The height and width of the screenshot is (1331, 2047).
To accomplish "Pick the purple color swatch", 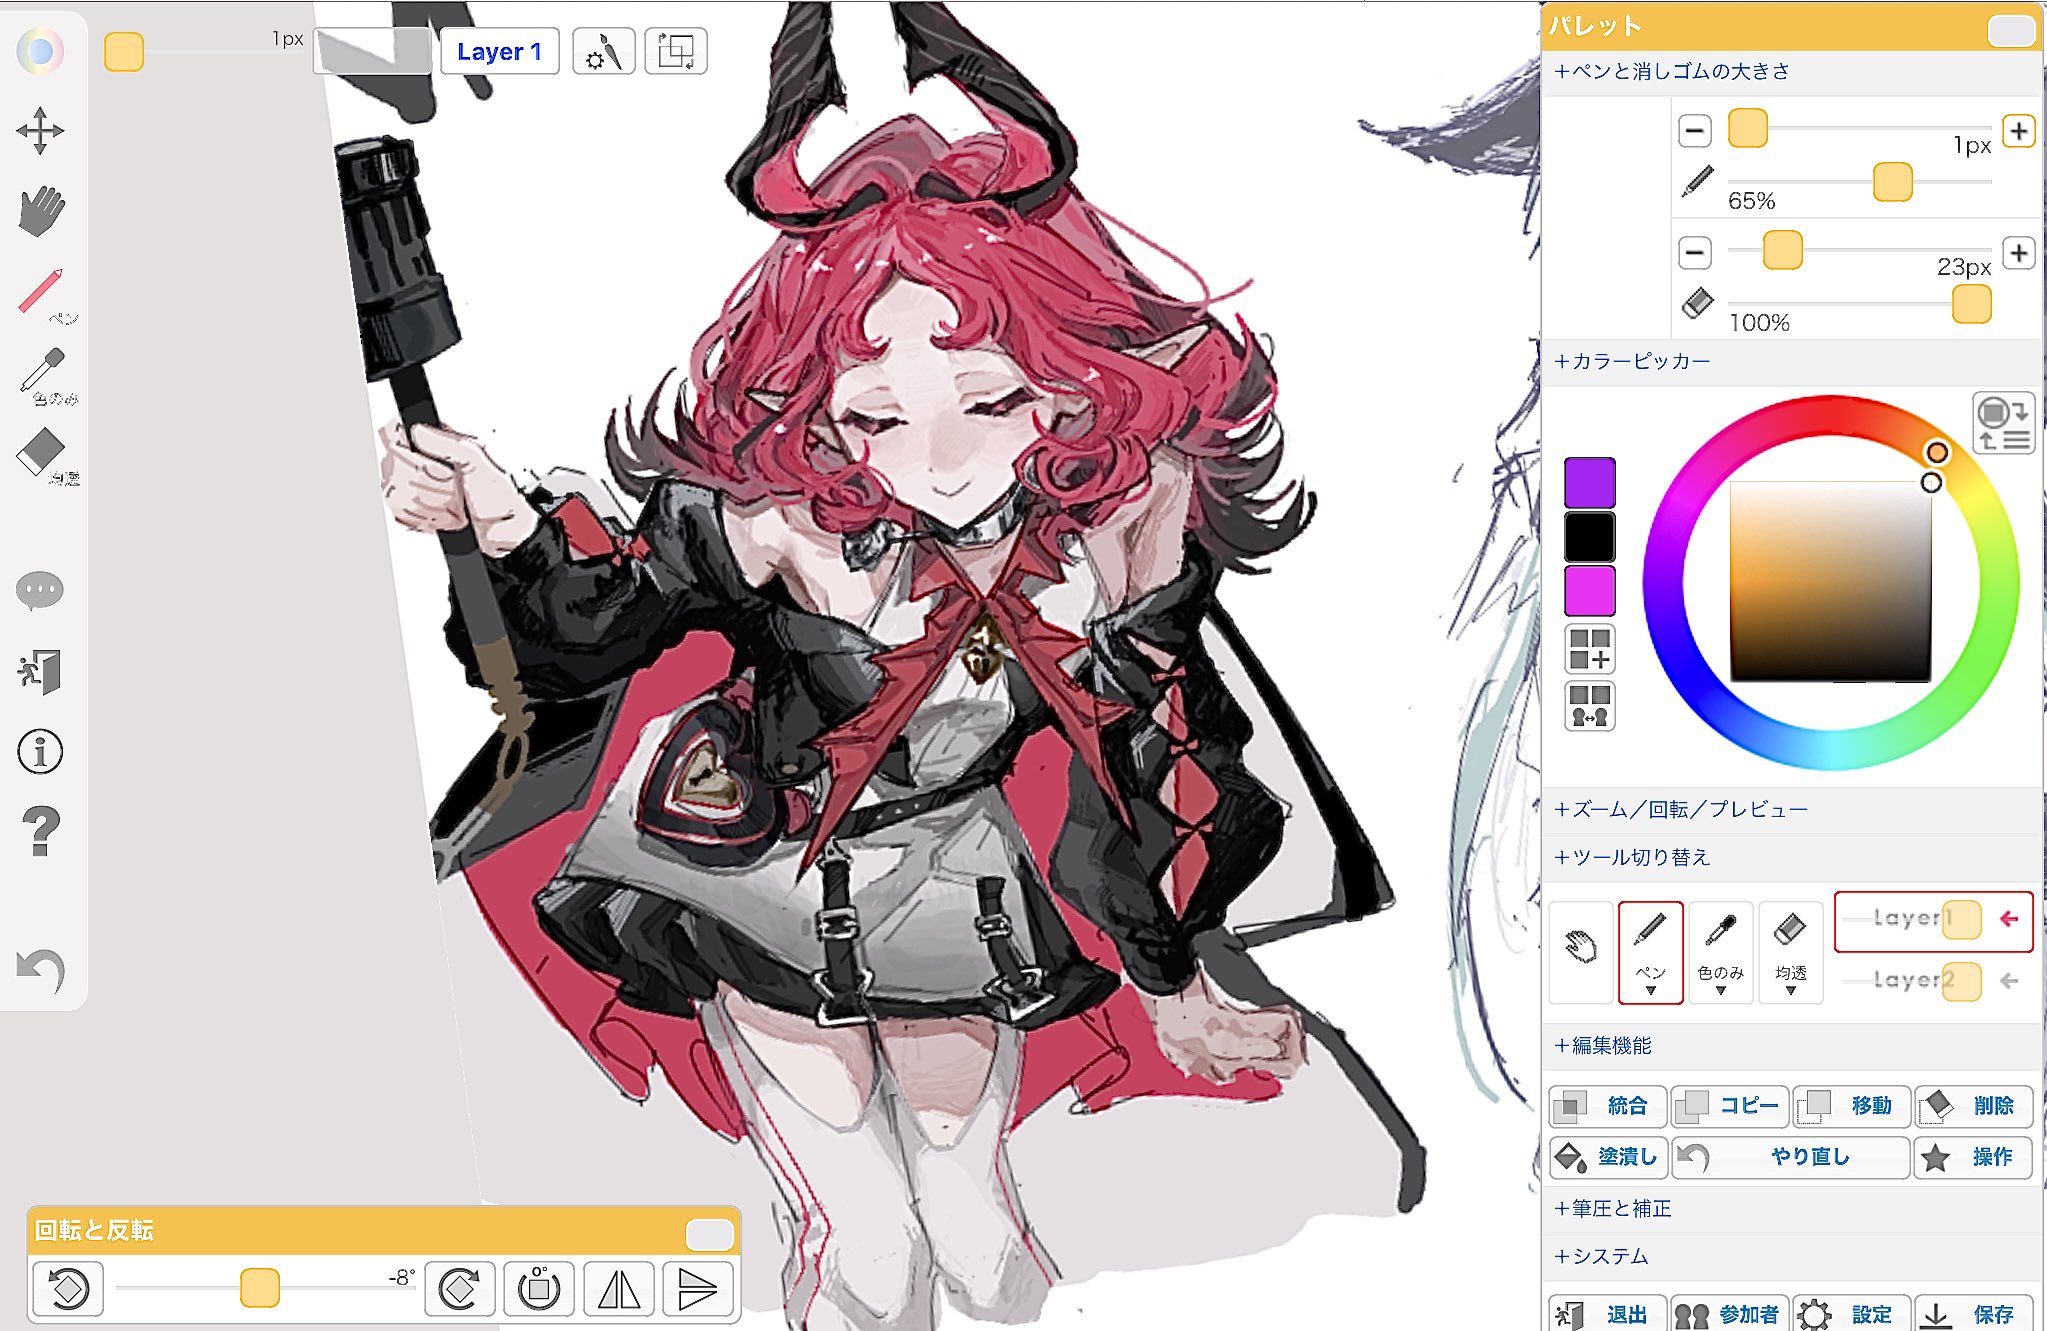I will [x=1589, y=482].
